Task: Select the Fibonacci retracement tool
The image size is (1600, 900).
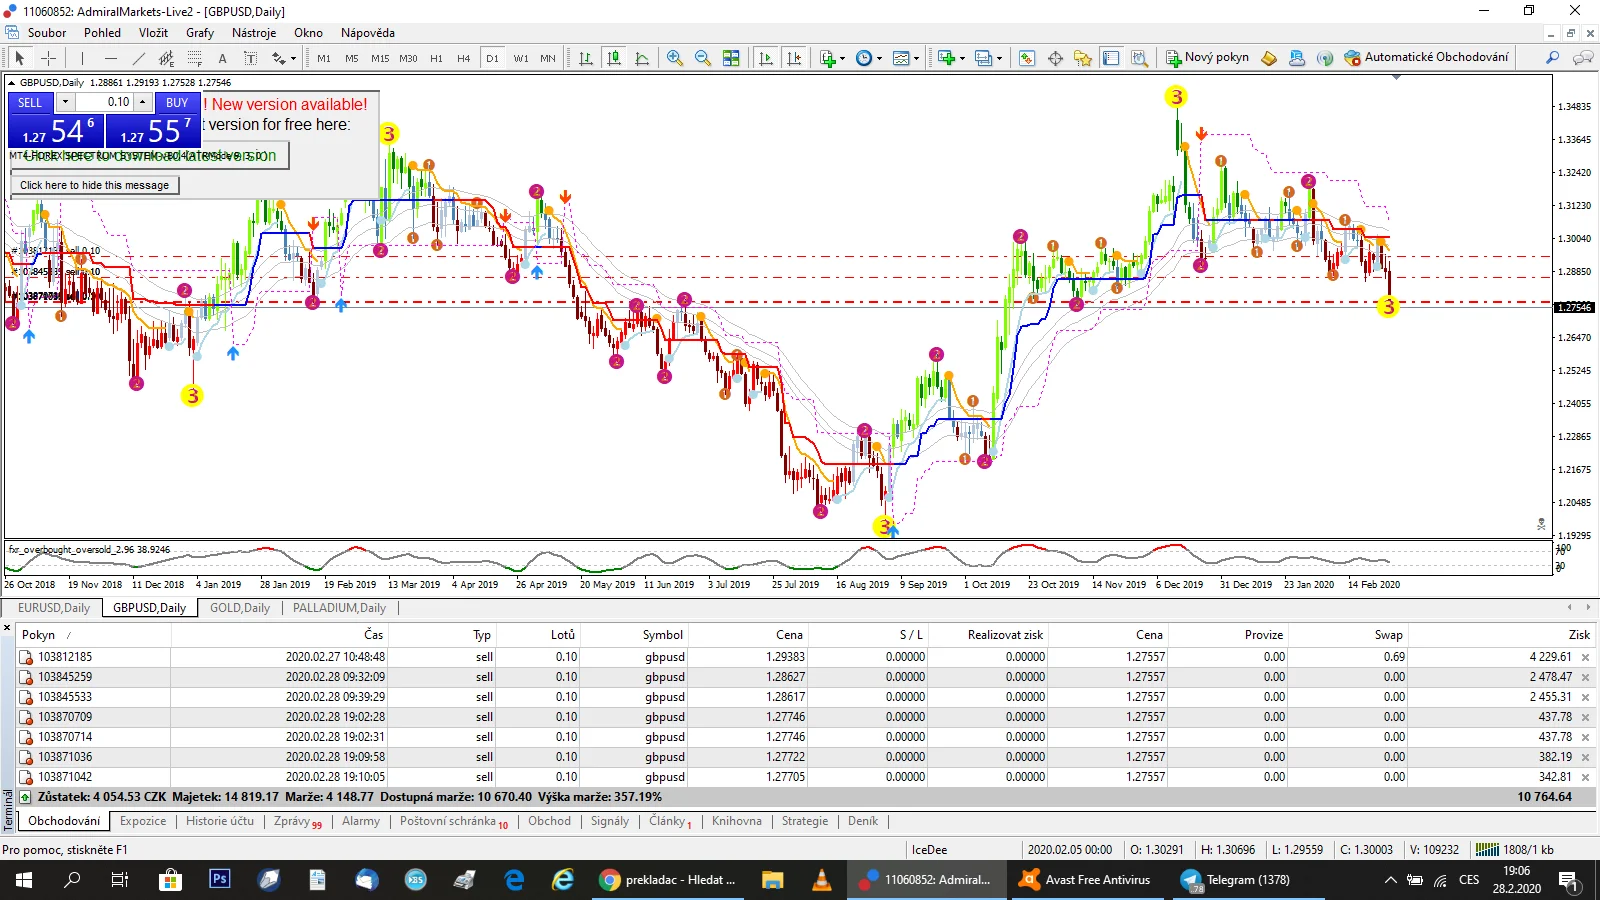Action: coord(195,58)
